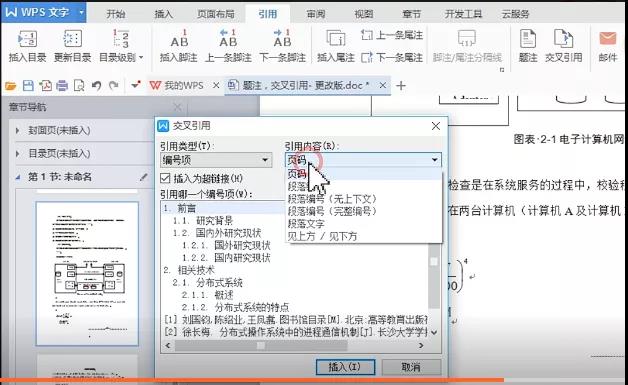Close the 章节导航 panel
This screenshot has width=628, height=385.
click(x=177, y=107)
